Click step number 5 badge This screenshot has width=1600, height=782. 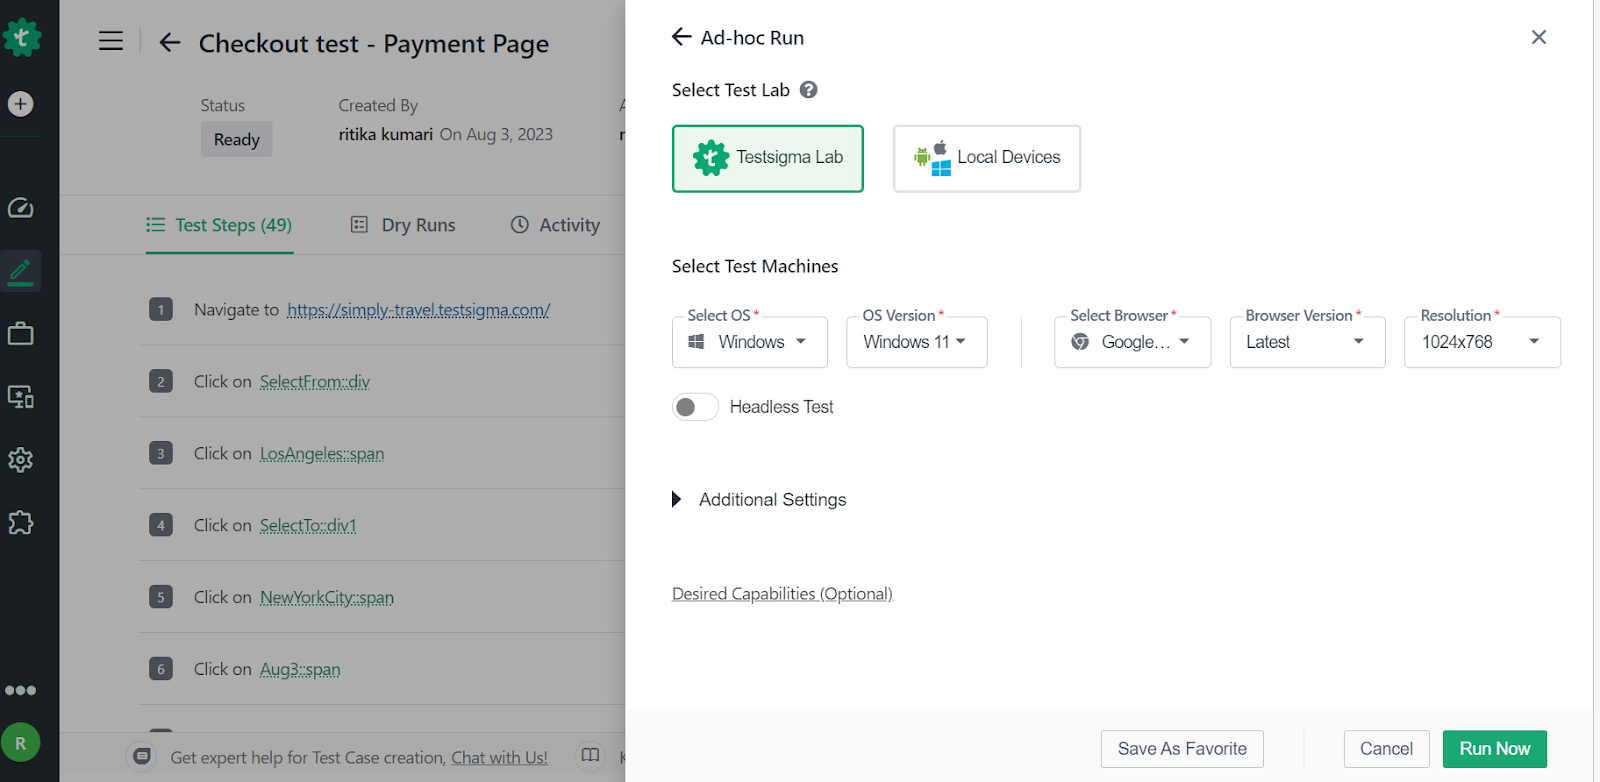161,597
